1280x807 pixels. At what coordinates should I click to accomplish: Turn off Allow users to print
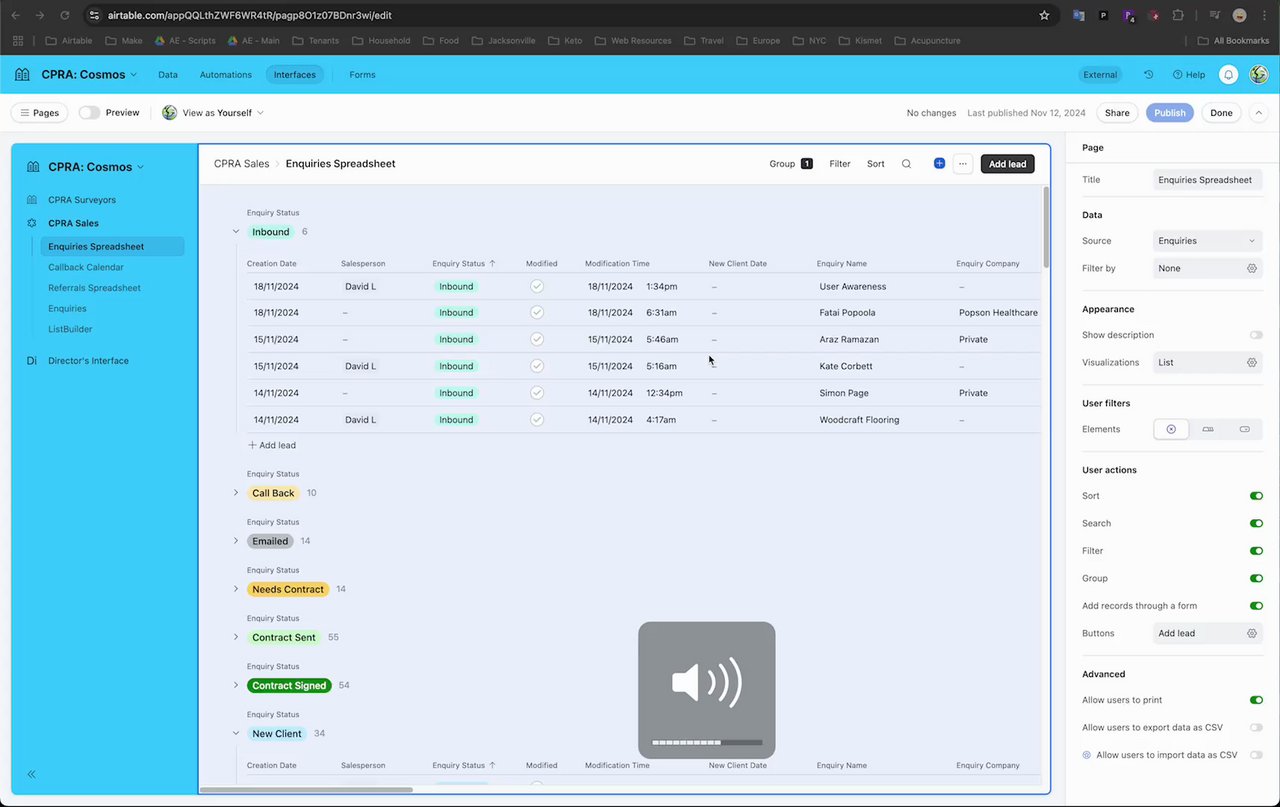(x=1256, y=700)
